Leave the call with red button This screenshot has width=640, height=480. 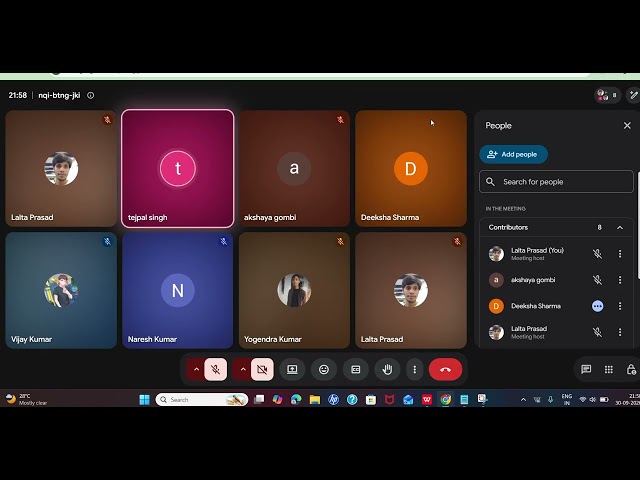pyautogui.click(x=445, y=369)
